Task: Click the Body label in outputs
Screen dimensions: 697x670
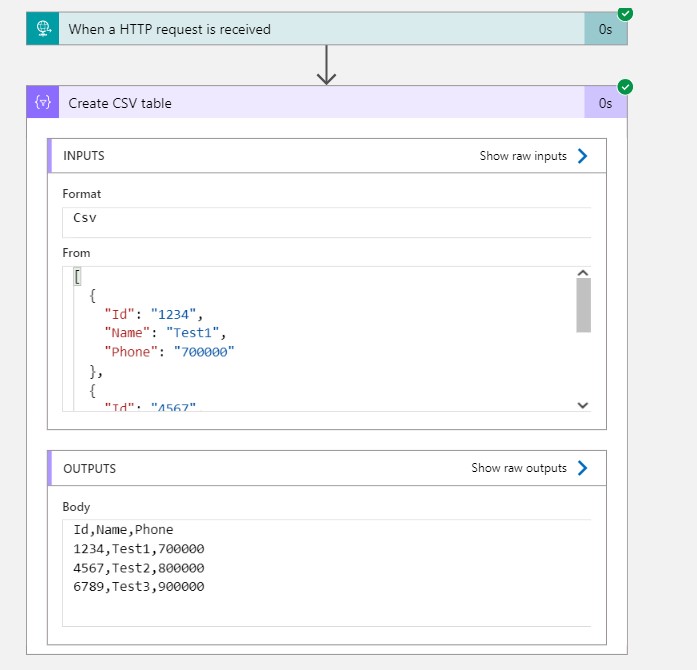Action: pos(76,507)
